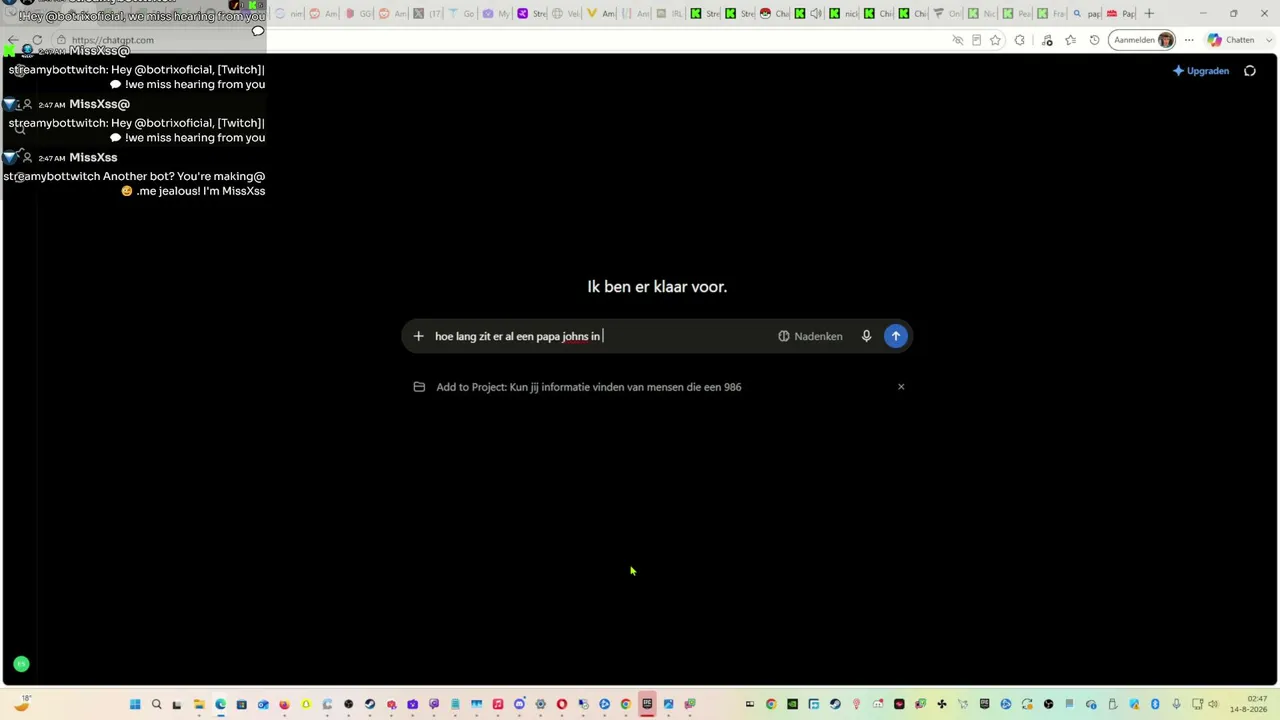Click the Aanmelden profile button
The image size is (1280, 720).
click(x=1143, y=40)
